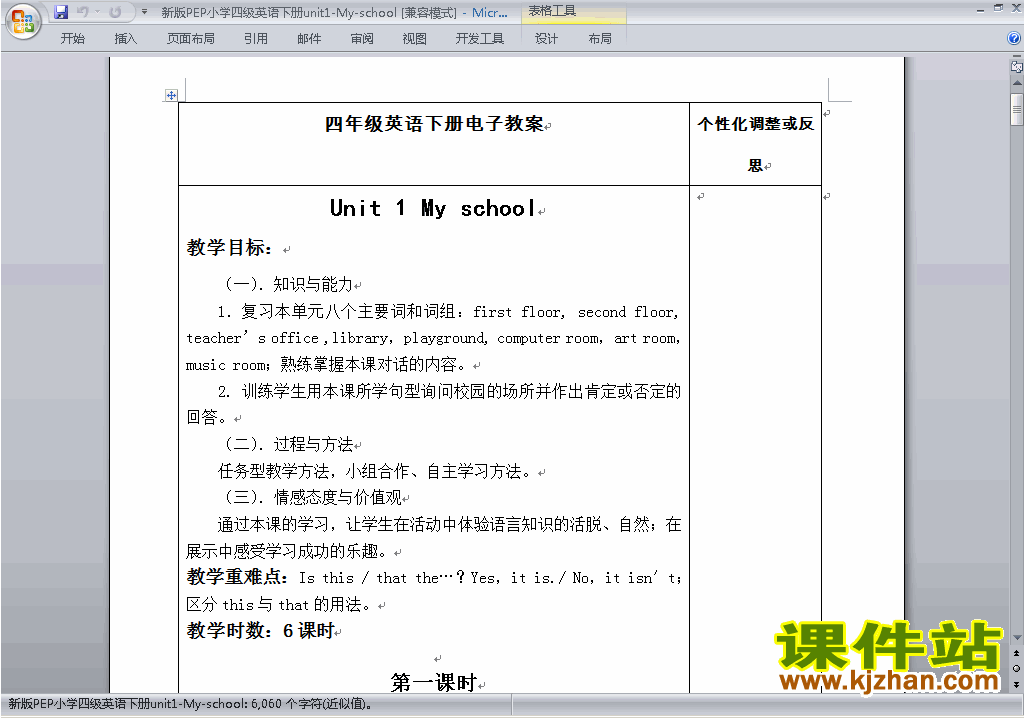
Task: Click the vertical scrollbar down arrow
Action: (x=1017, y=638)
